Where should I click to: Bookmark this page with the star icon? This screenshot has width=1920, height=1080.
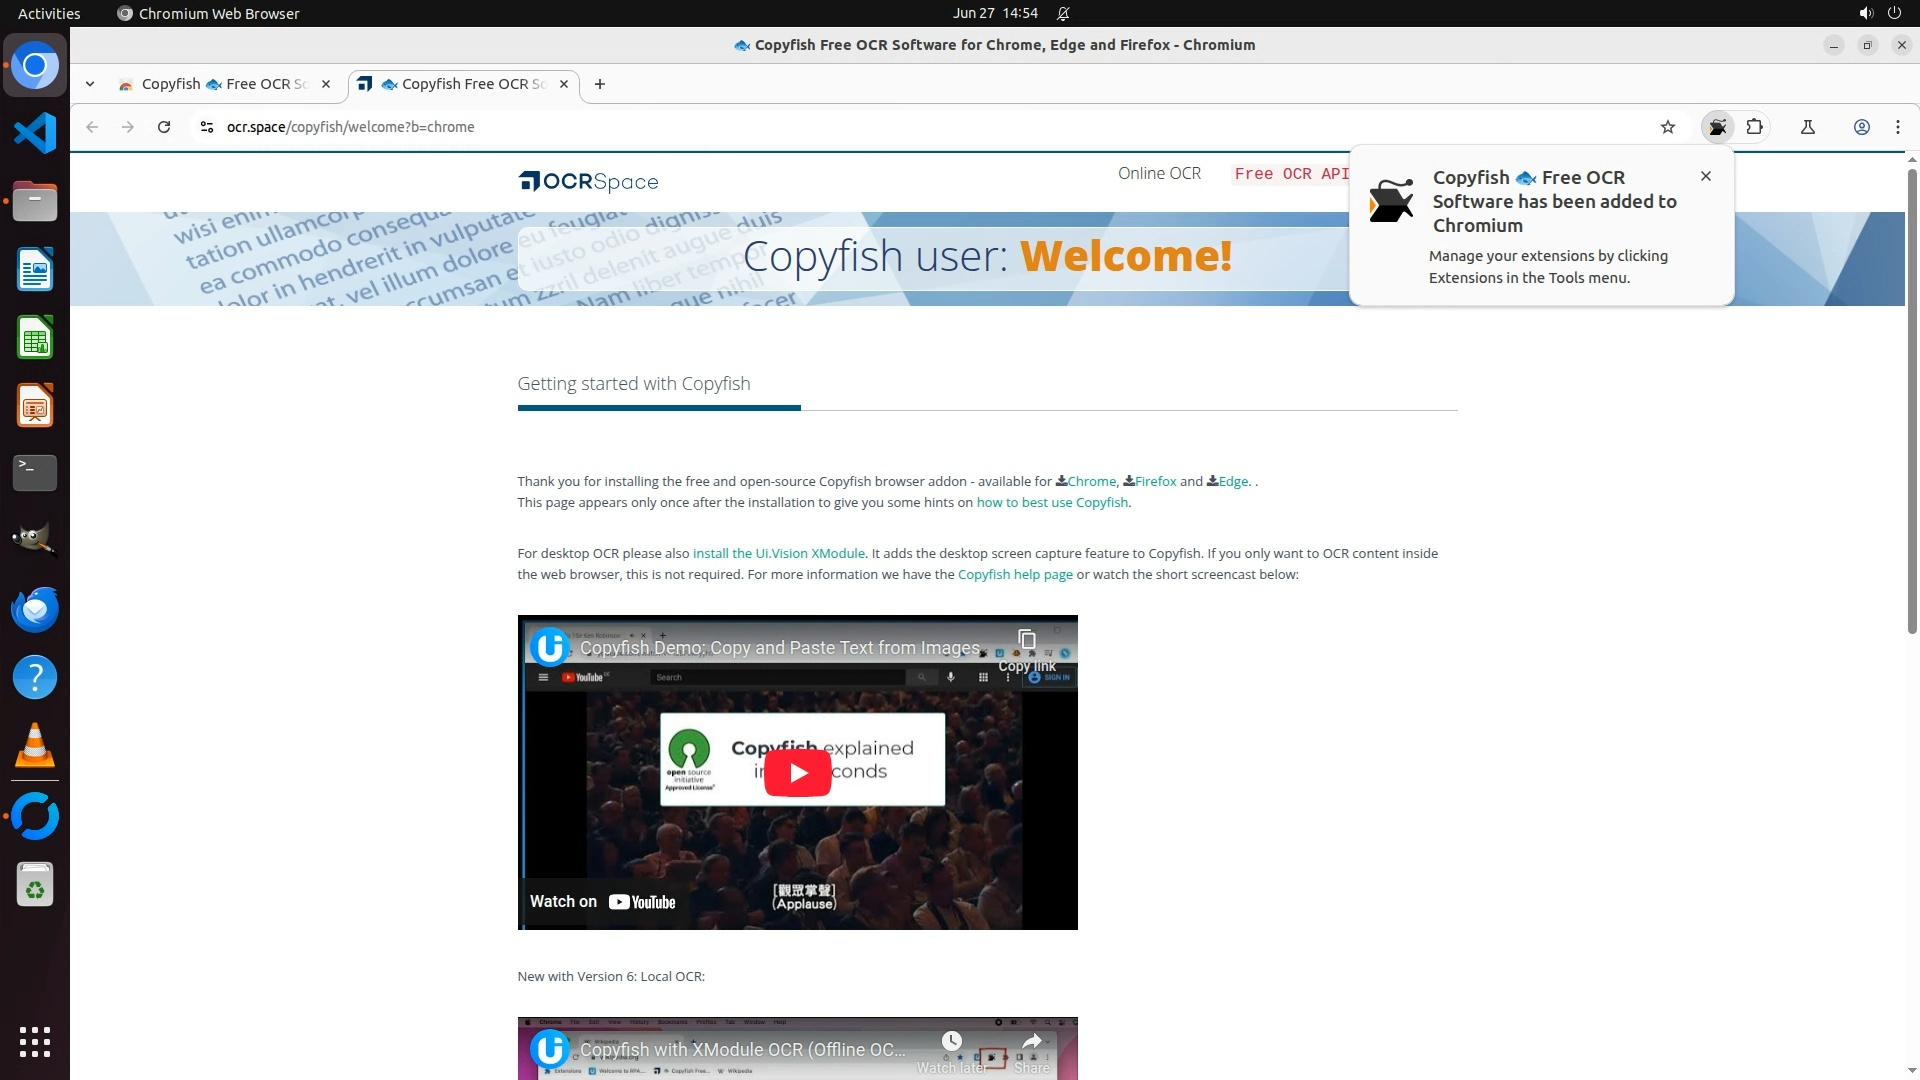click(1667, 127)
